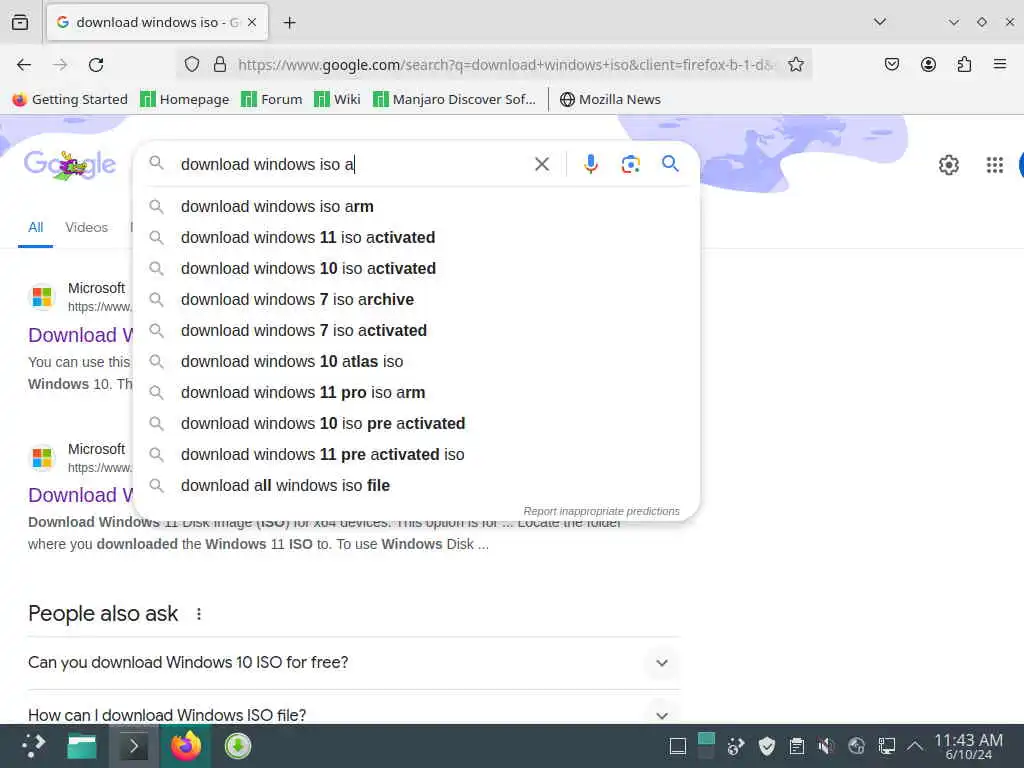Open the extensions panel
The width and height of the screenshot is (1024, 768).
point(964,64)
